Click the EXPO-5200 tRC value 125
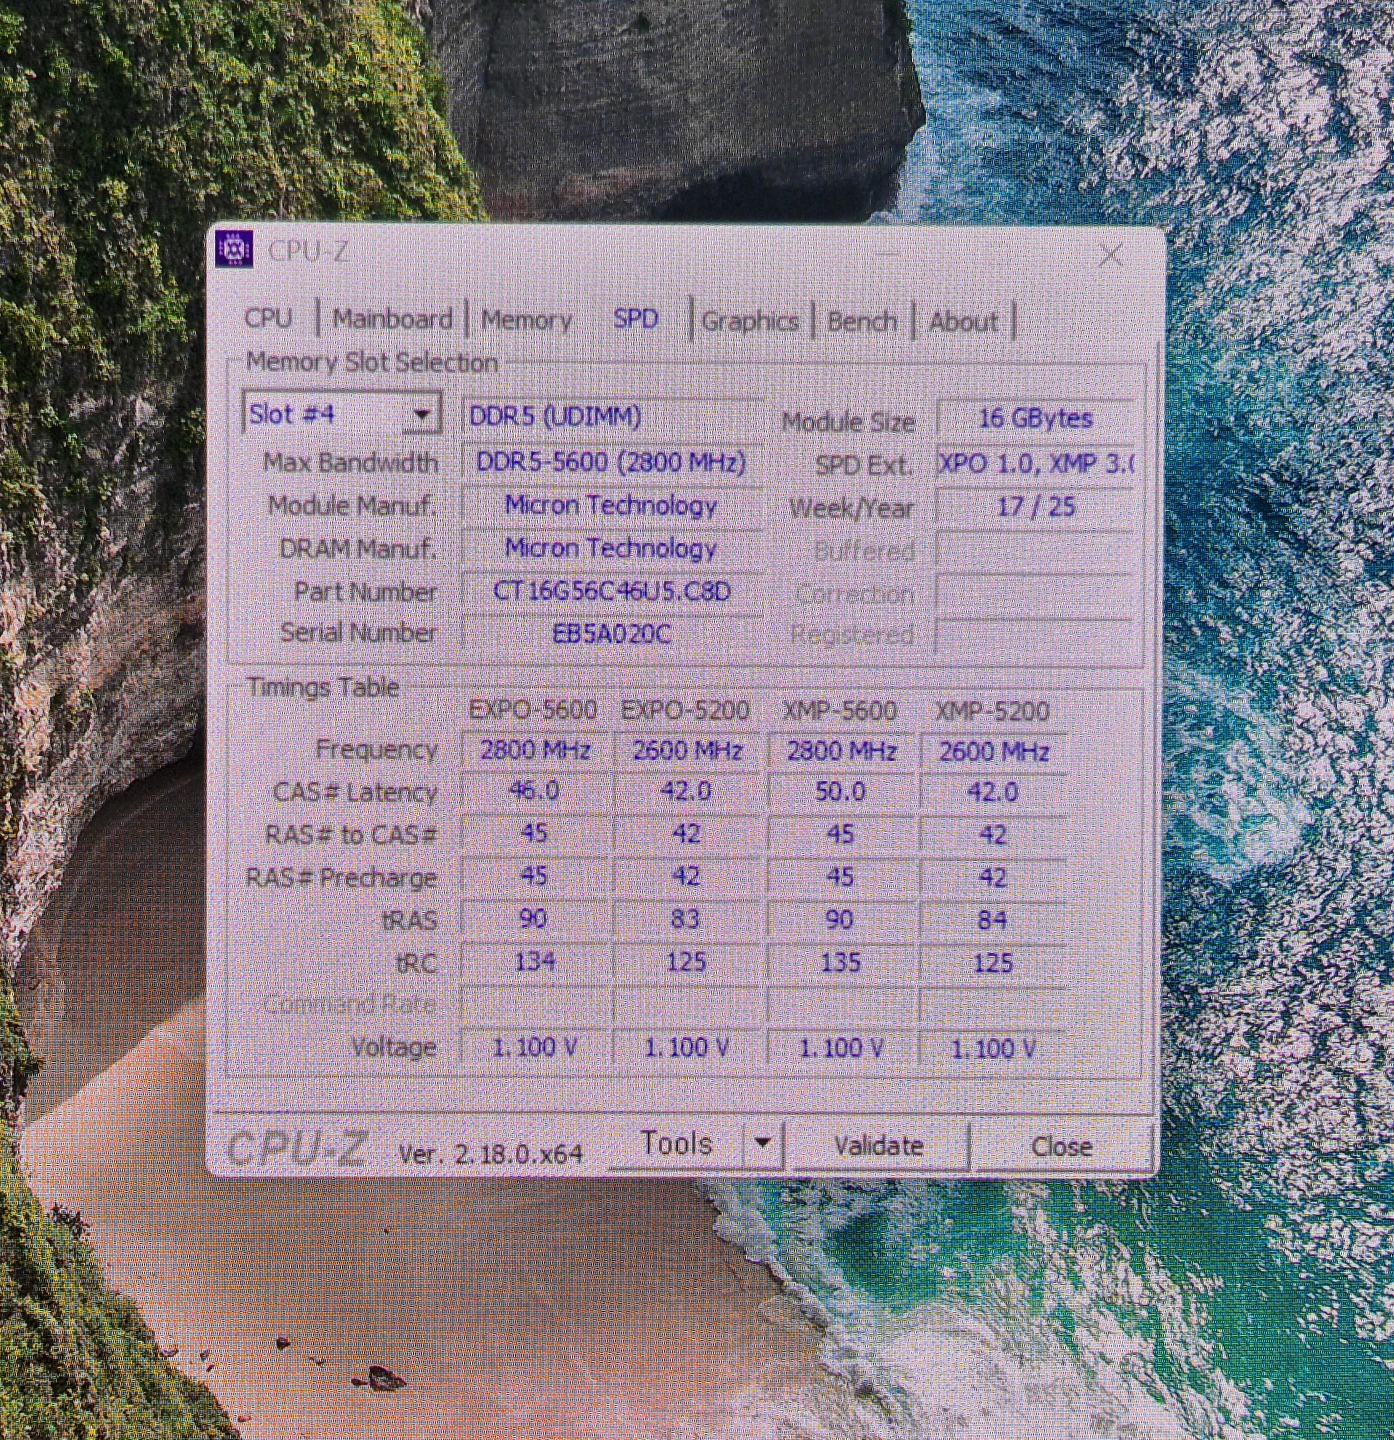 687,962
